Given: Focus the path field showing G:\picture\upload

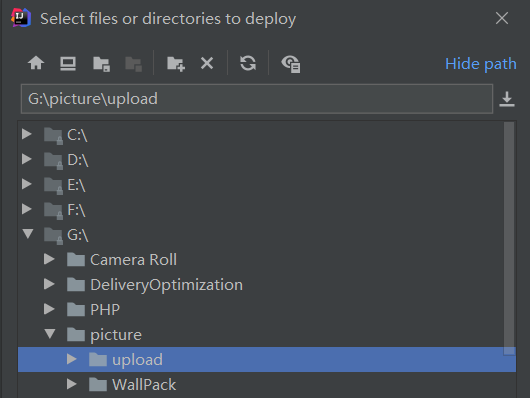Looking at the screenshot, I should pyautogui.click(x=257, y=99).
